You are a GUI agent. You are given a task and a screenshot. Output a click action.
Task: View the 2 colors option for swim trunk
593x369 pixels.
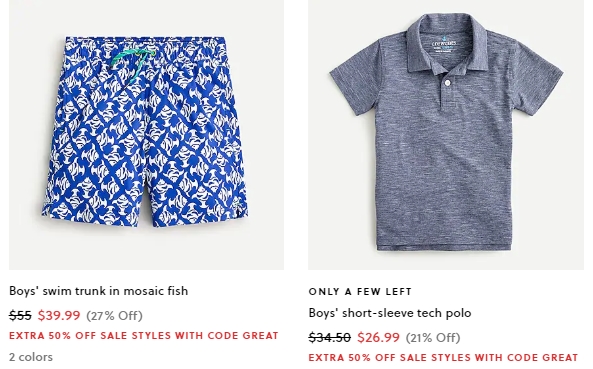(31, 357)
